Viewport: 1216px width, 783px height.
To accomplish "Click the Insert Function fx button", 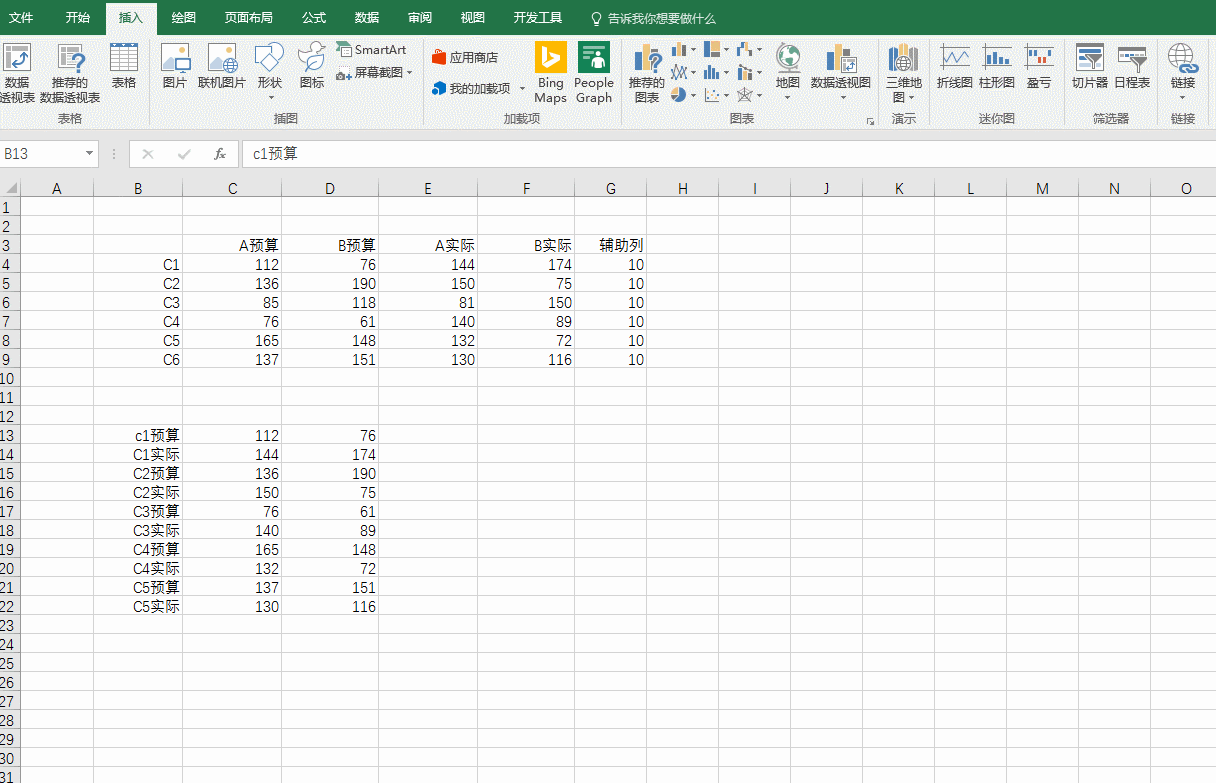I will (x=220, y=154).
